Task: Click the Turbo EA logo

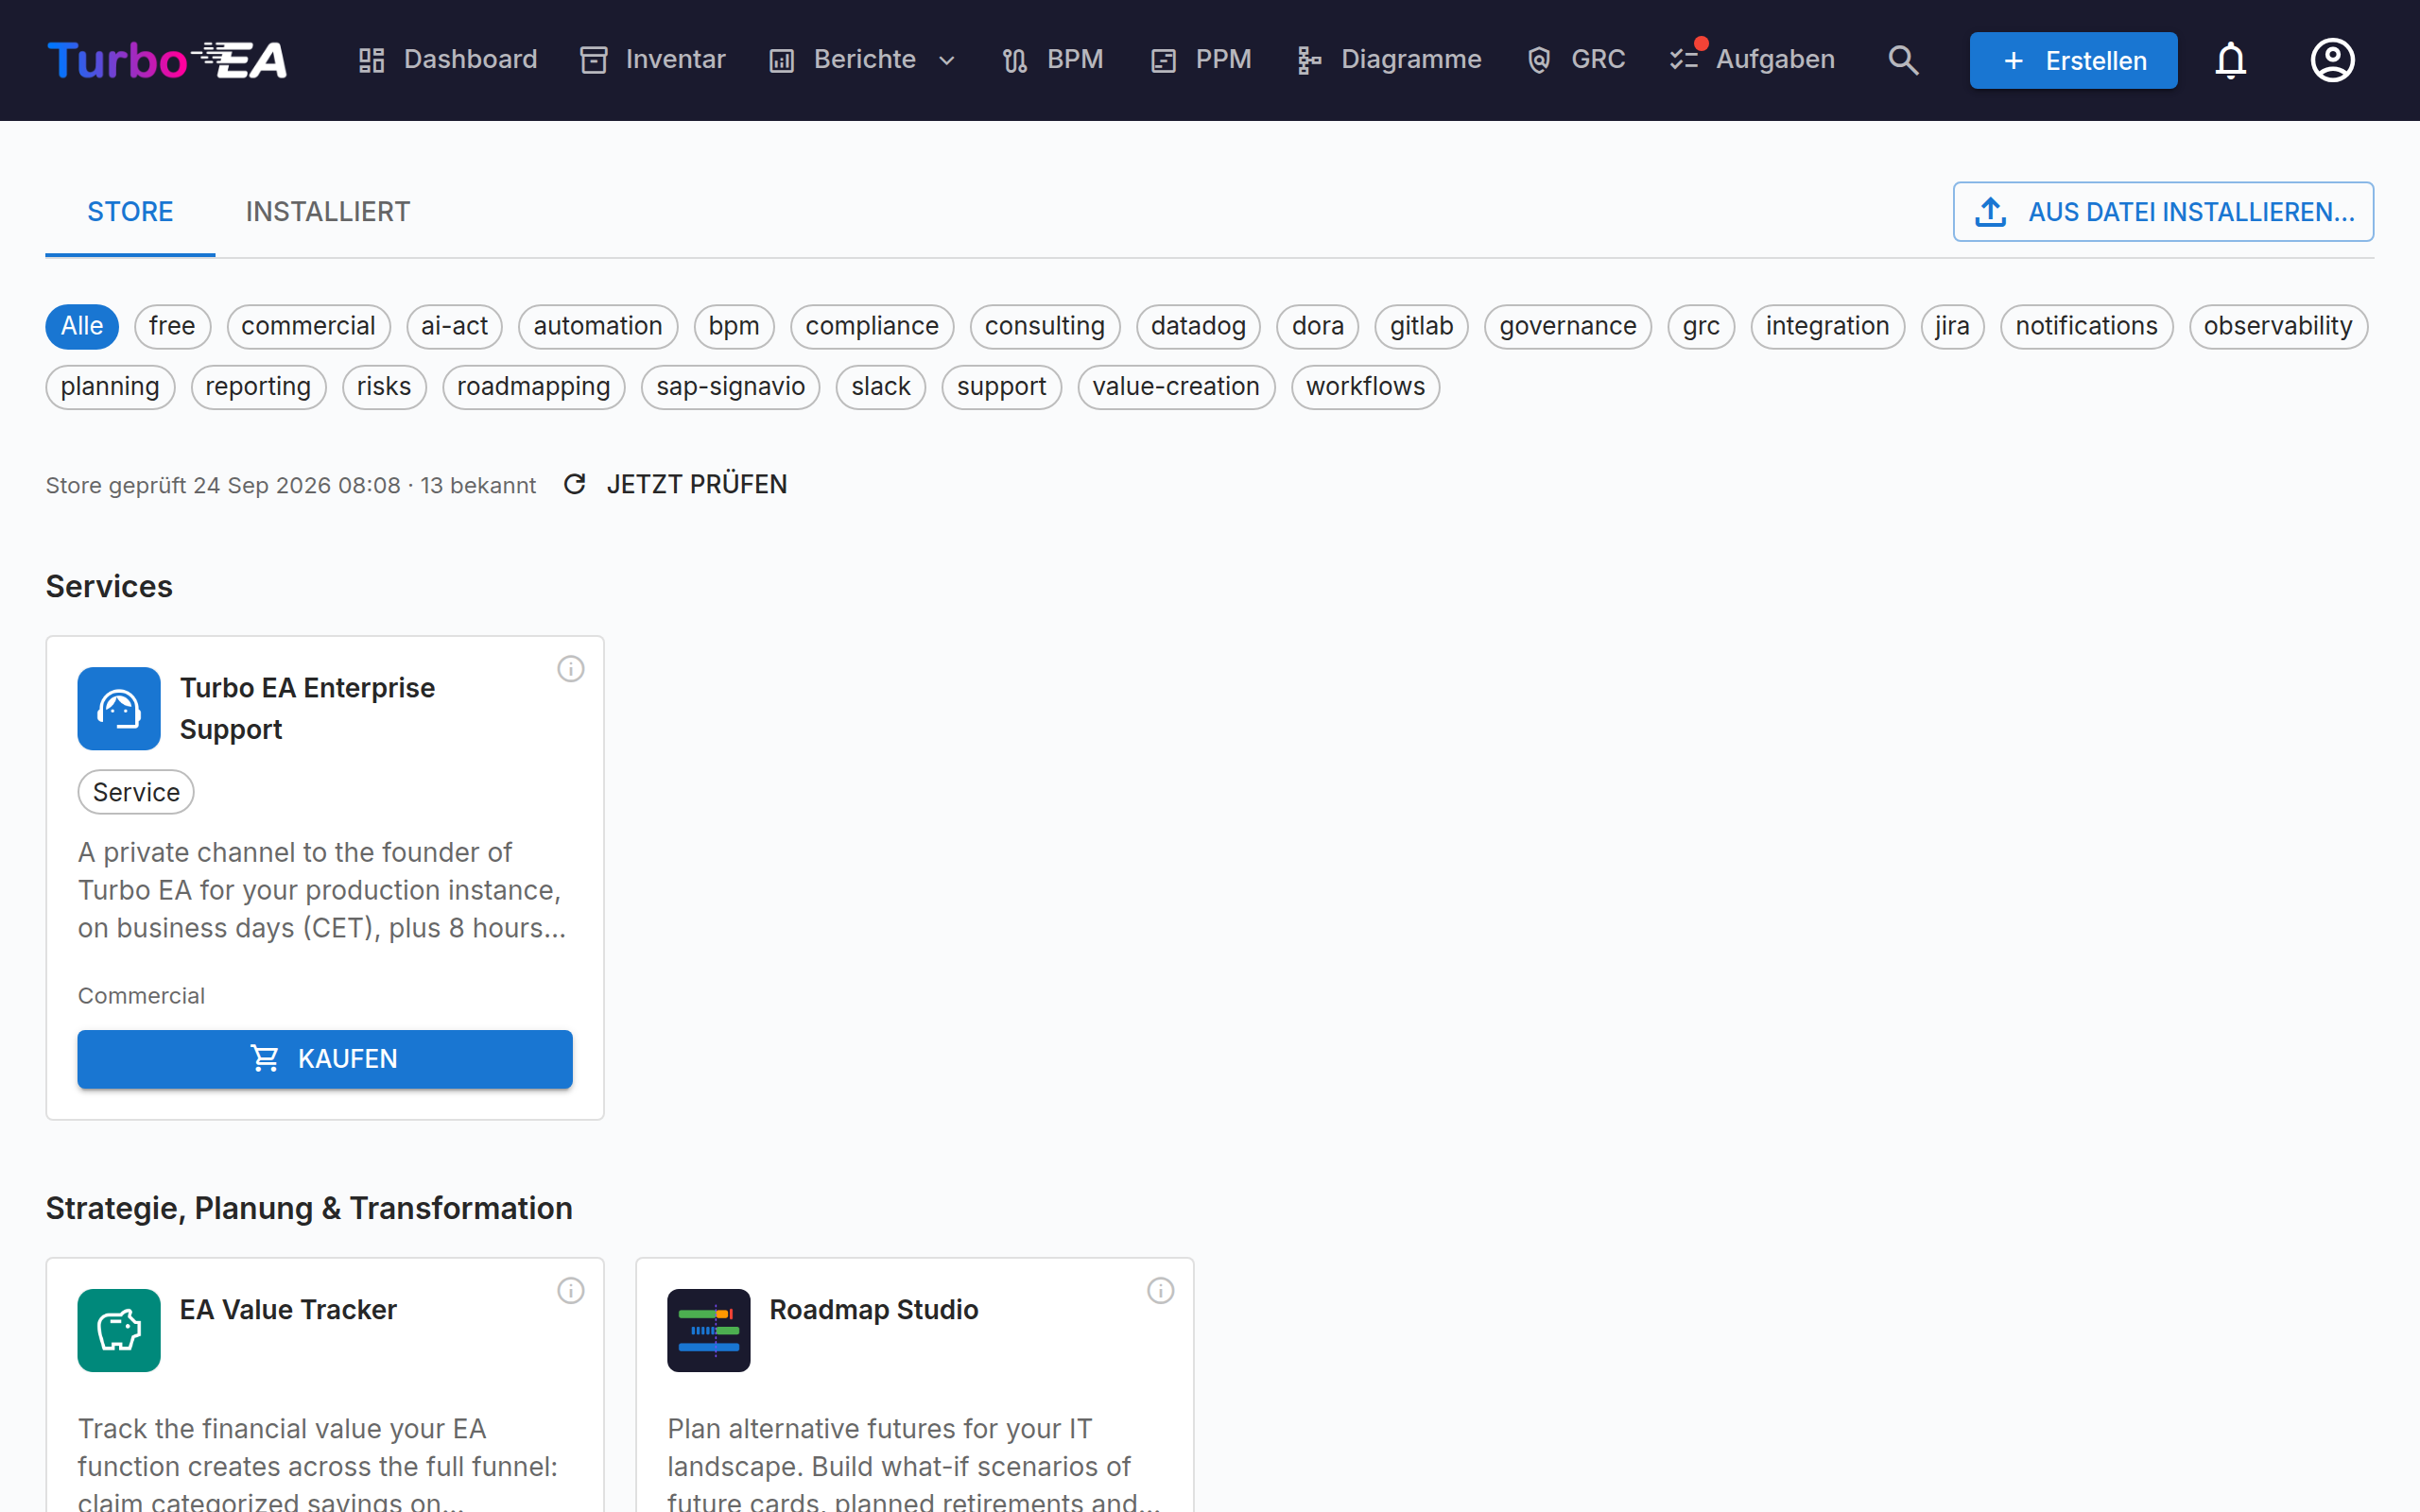Action: [x=167, y=60]
